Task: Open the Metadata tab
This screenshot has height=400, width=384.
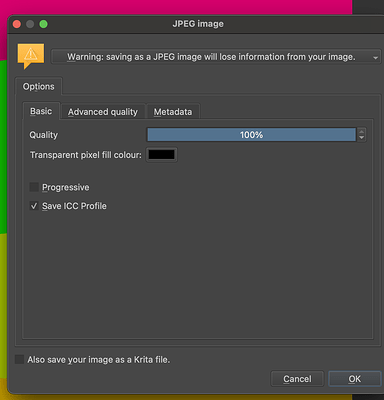Action: [173, 112]
